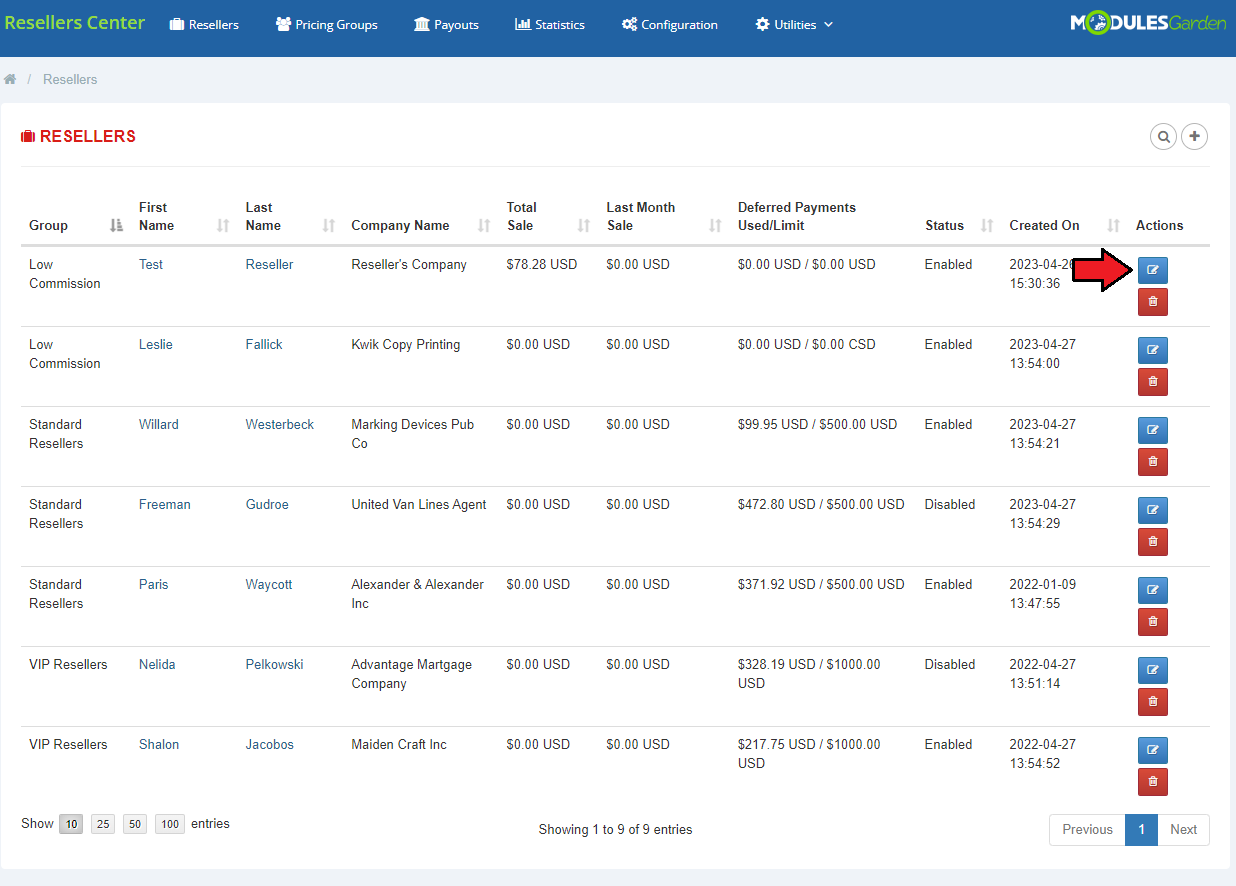Image resolution: width=1236 pixels, height=886 pixels.
Task: Open first name link Shalon
Action: [159, 744]
